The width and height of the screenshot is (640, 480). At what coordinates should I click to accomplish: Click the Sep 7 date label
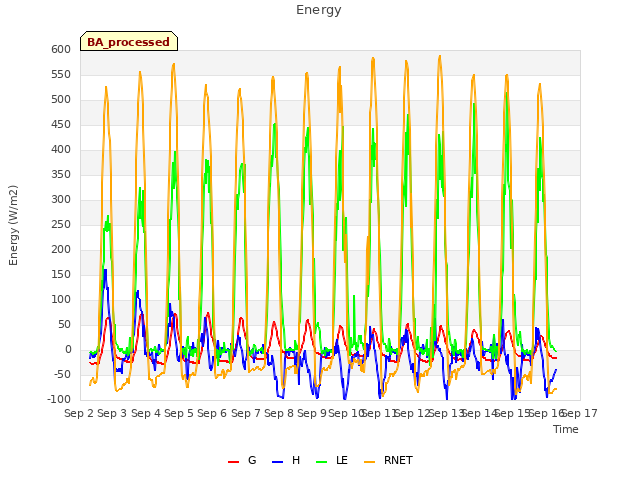[246, 413]
